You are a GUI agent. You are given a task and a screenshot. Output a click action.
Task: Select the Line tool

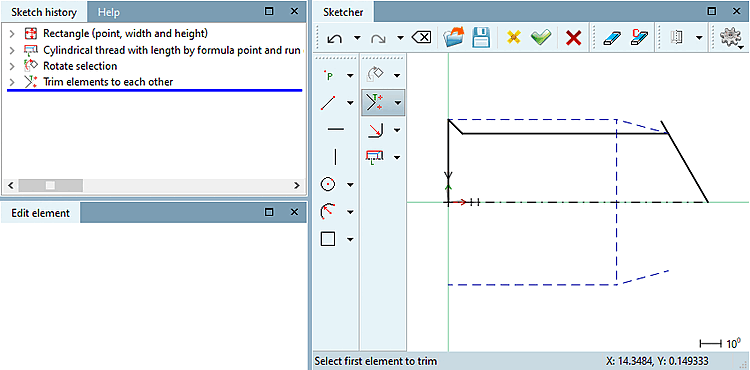tap(328, 103)
